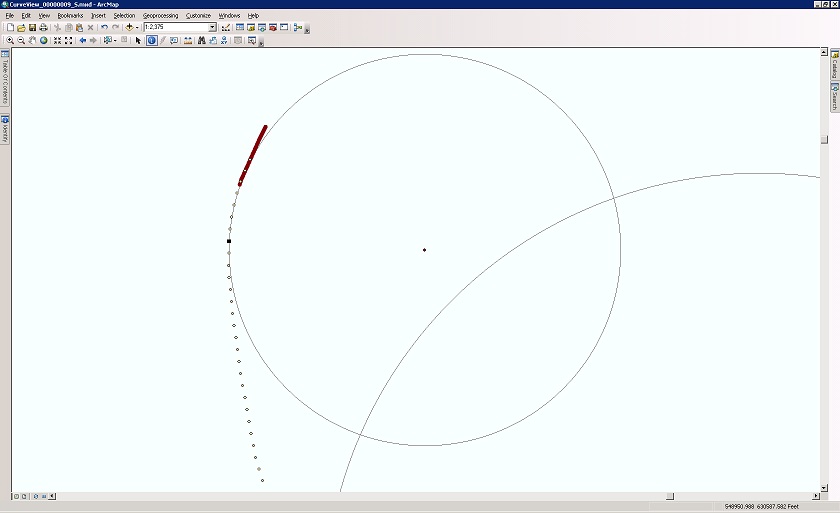Image resolution: width=840 pixels, height=513 pixels.
Task: Click the Fixed Zoom In icon
Action: (57, 40)
